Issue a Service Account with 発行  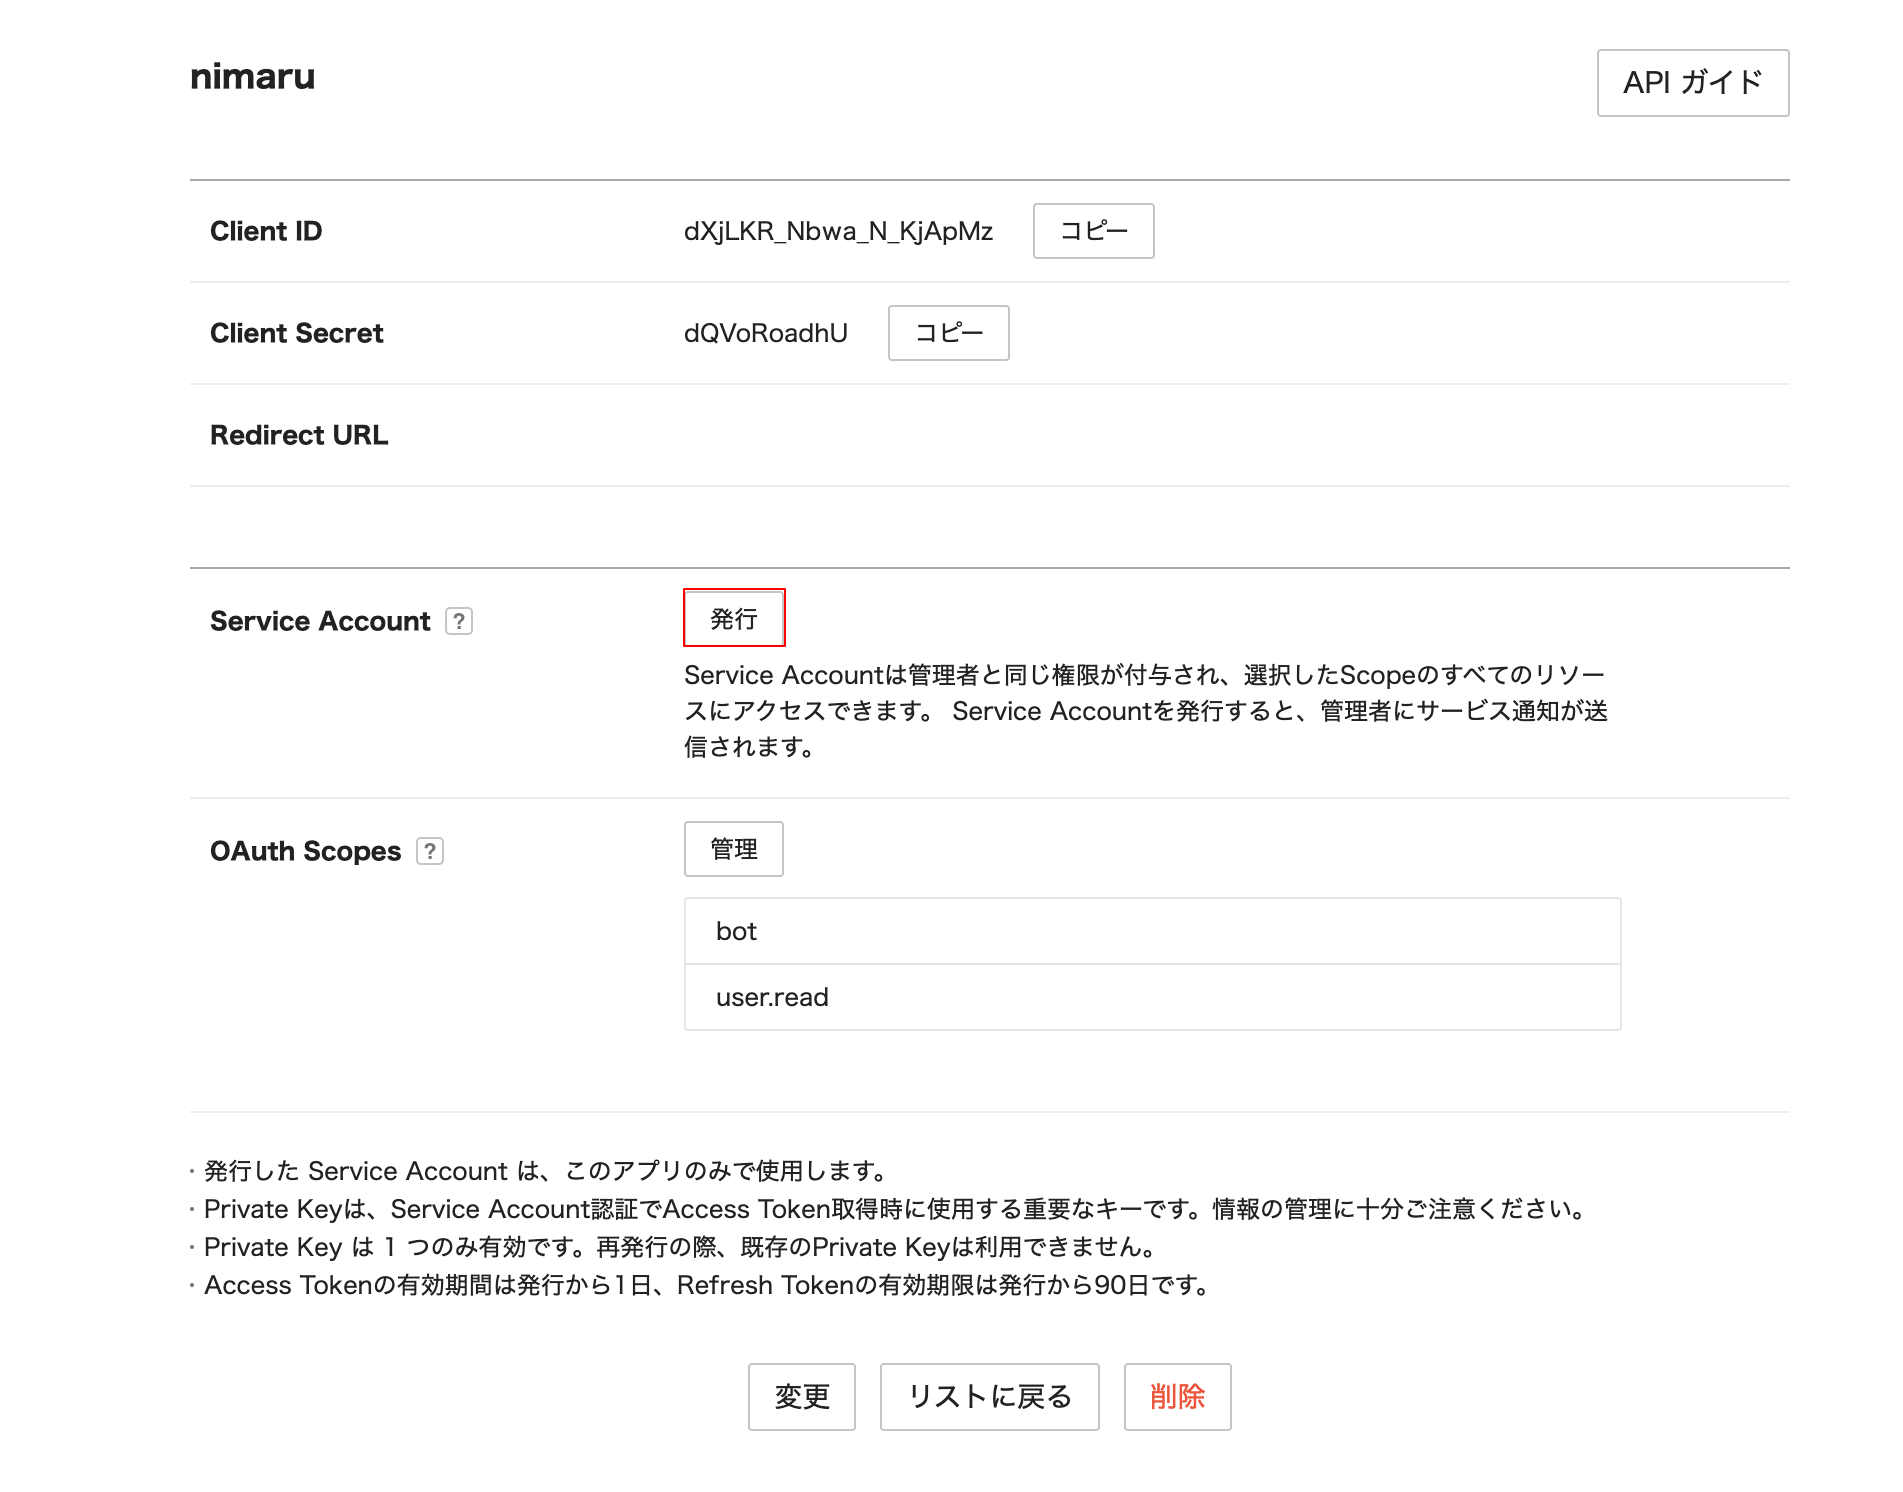(x=733, y=618)
